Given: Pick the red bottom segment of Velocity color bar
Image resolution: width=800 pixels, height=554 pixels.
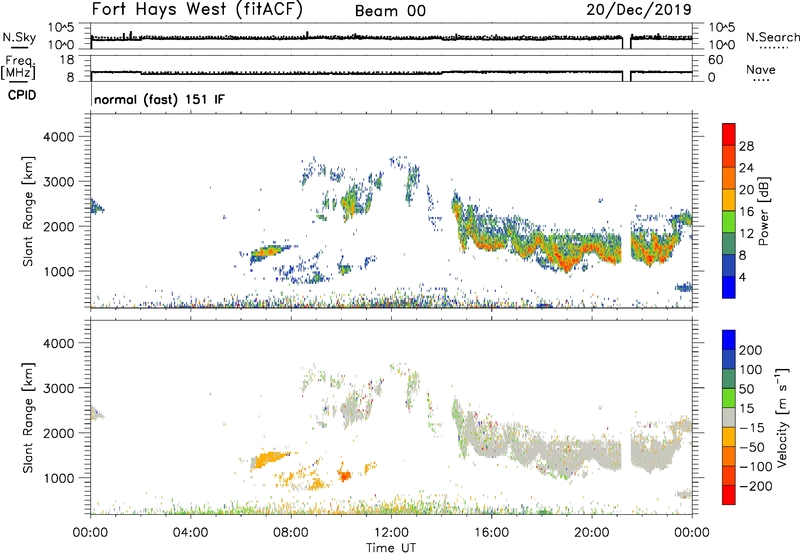Looking at the screenshot, I should pos(729,495).
